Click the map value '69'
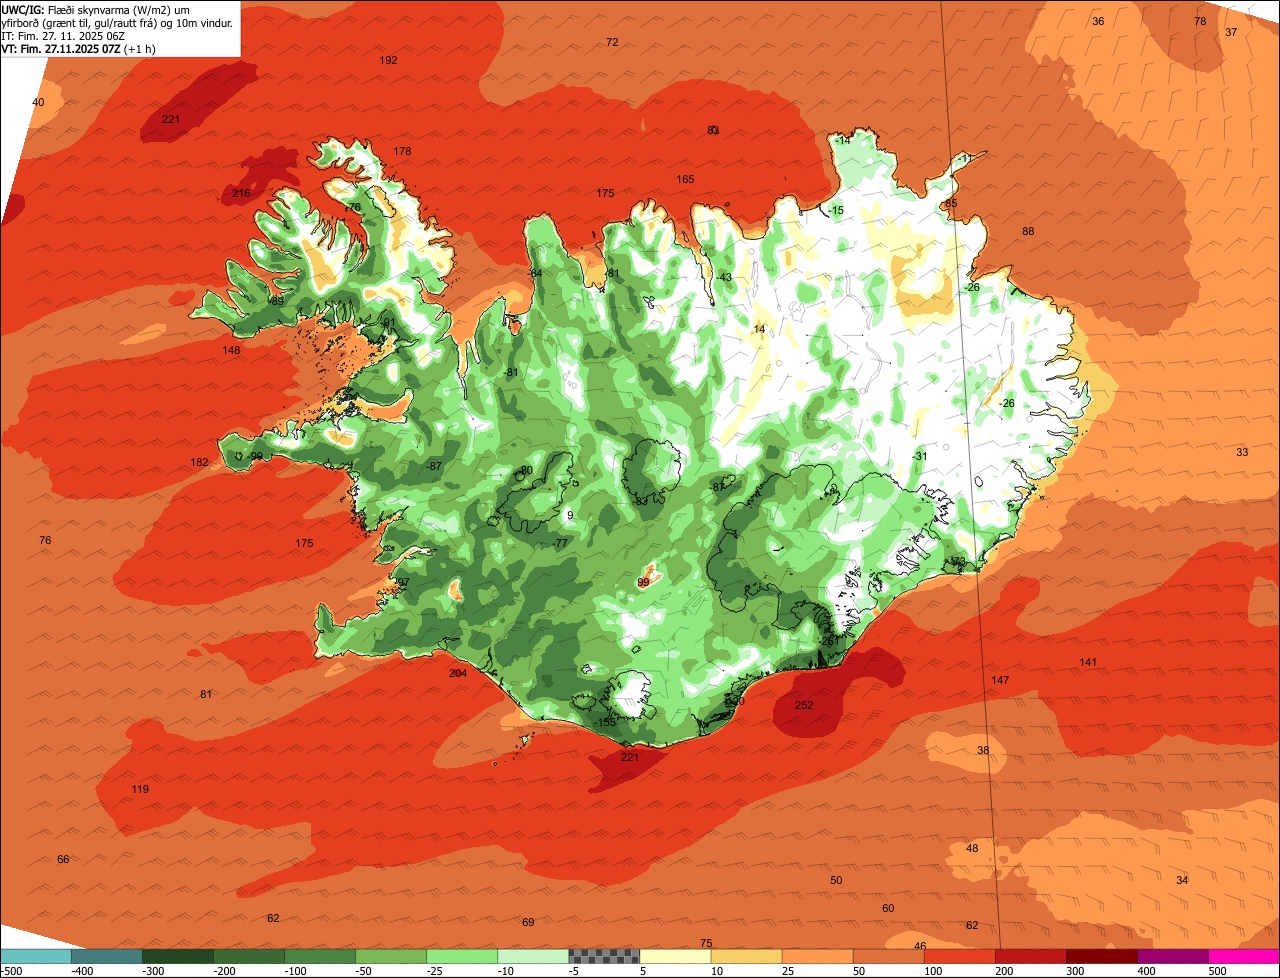 tap(528, 922)
